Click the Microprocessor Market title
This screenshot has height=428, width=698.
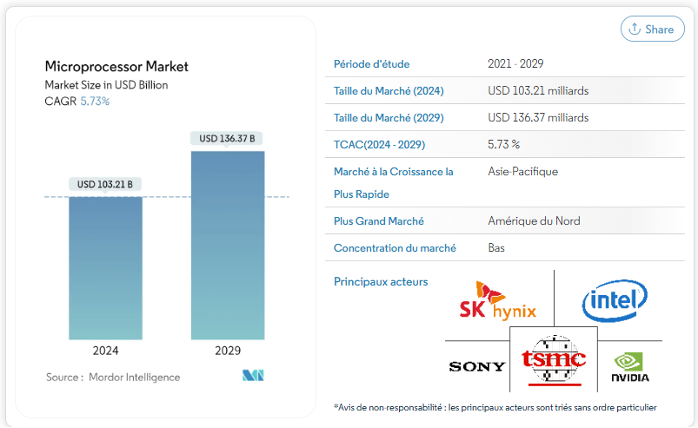pyautogui.click(x=117, y=66)
